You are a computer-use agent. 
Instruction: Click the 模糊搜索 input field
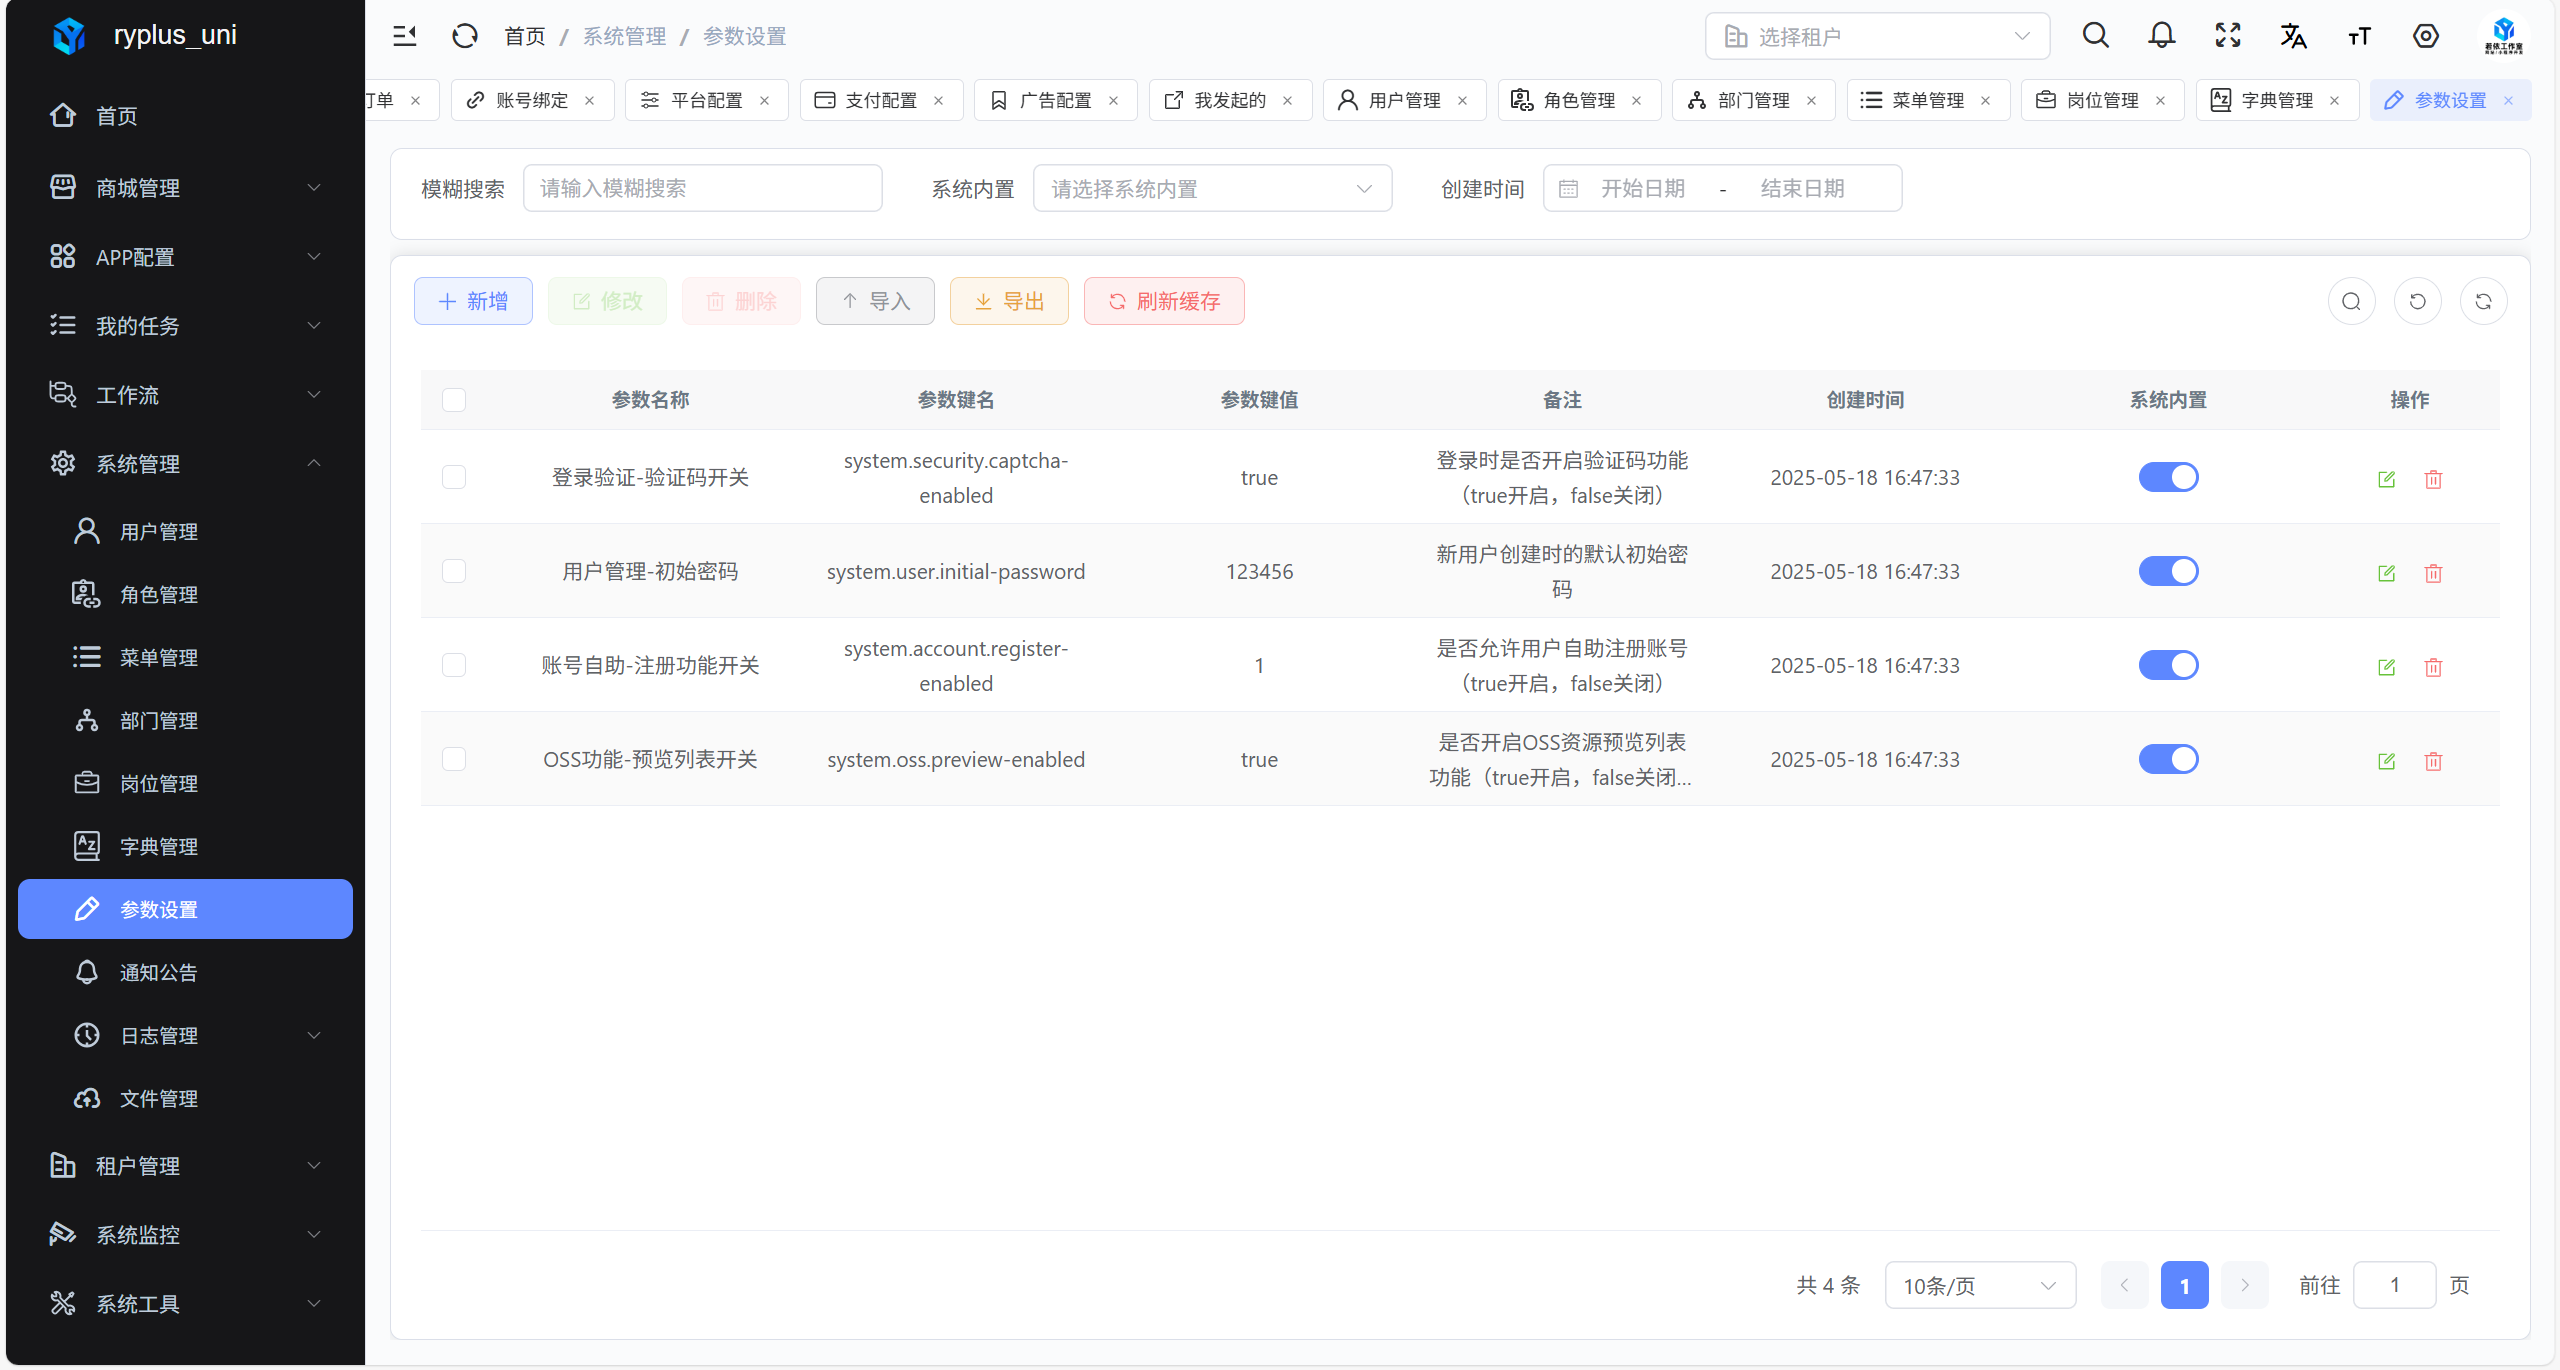701,188
